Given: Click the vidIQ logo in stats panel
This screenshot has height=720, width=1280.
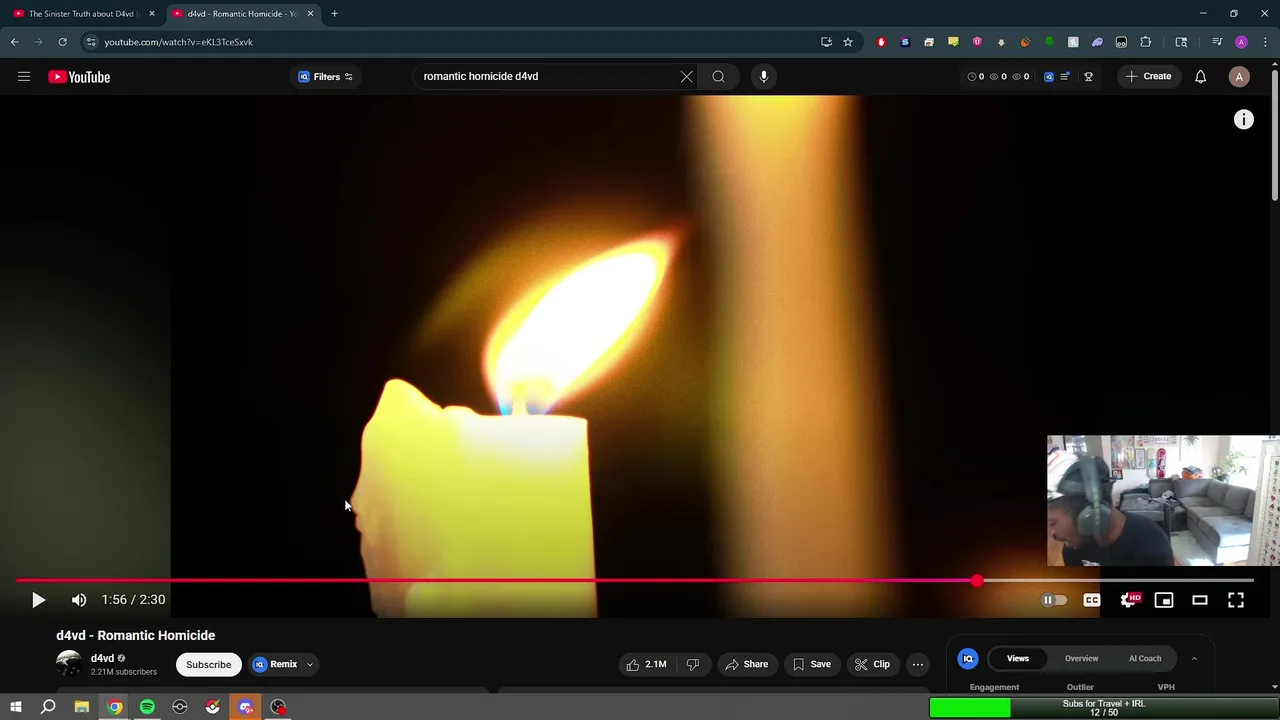Looking at the screenshot, I should click(x=968, y=658).
